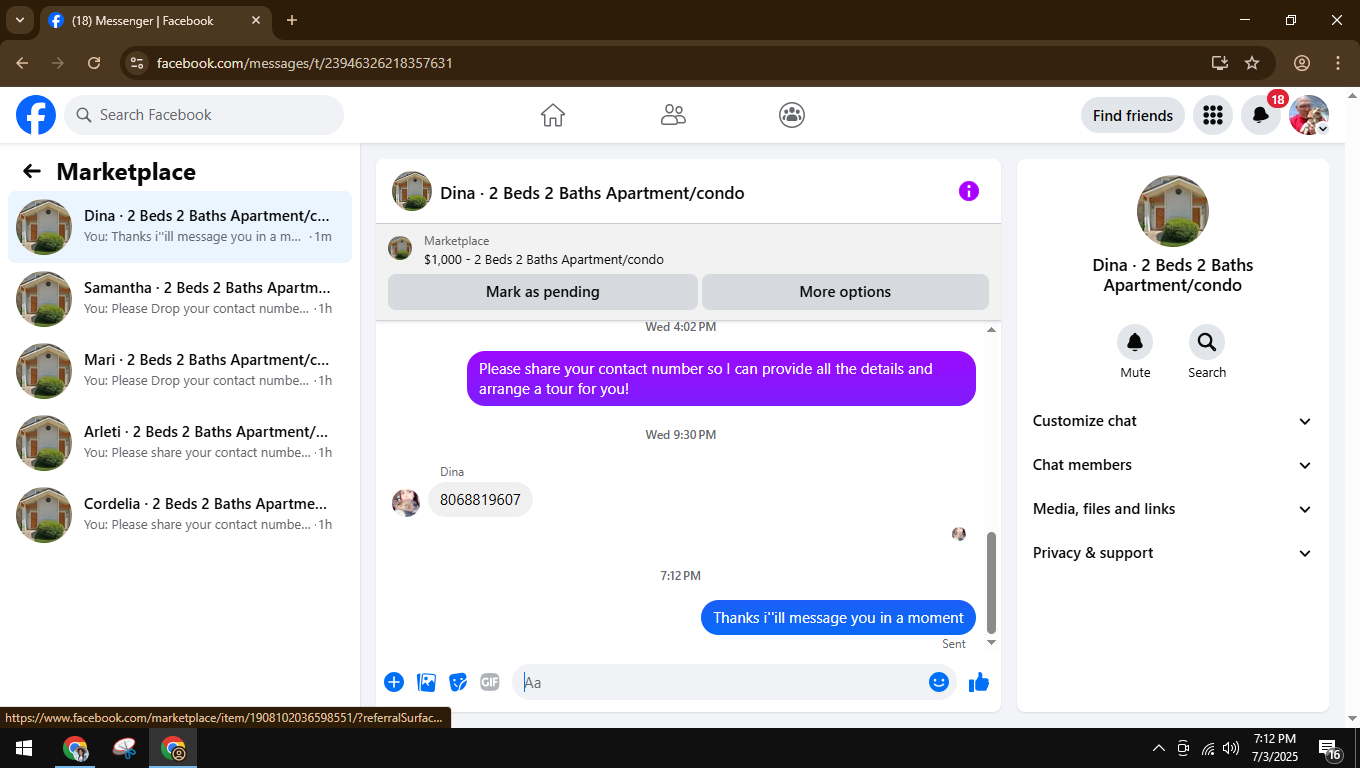Open Dina conversation in list
This screenshot has height=768, width=1360.
pyautogui.click(x=180, y=227)
